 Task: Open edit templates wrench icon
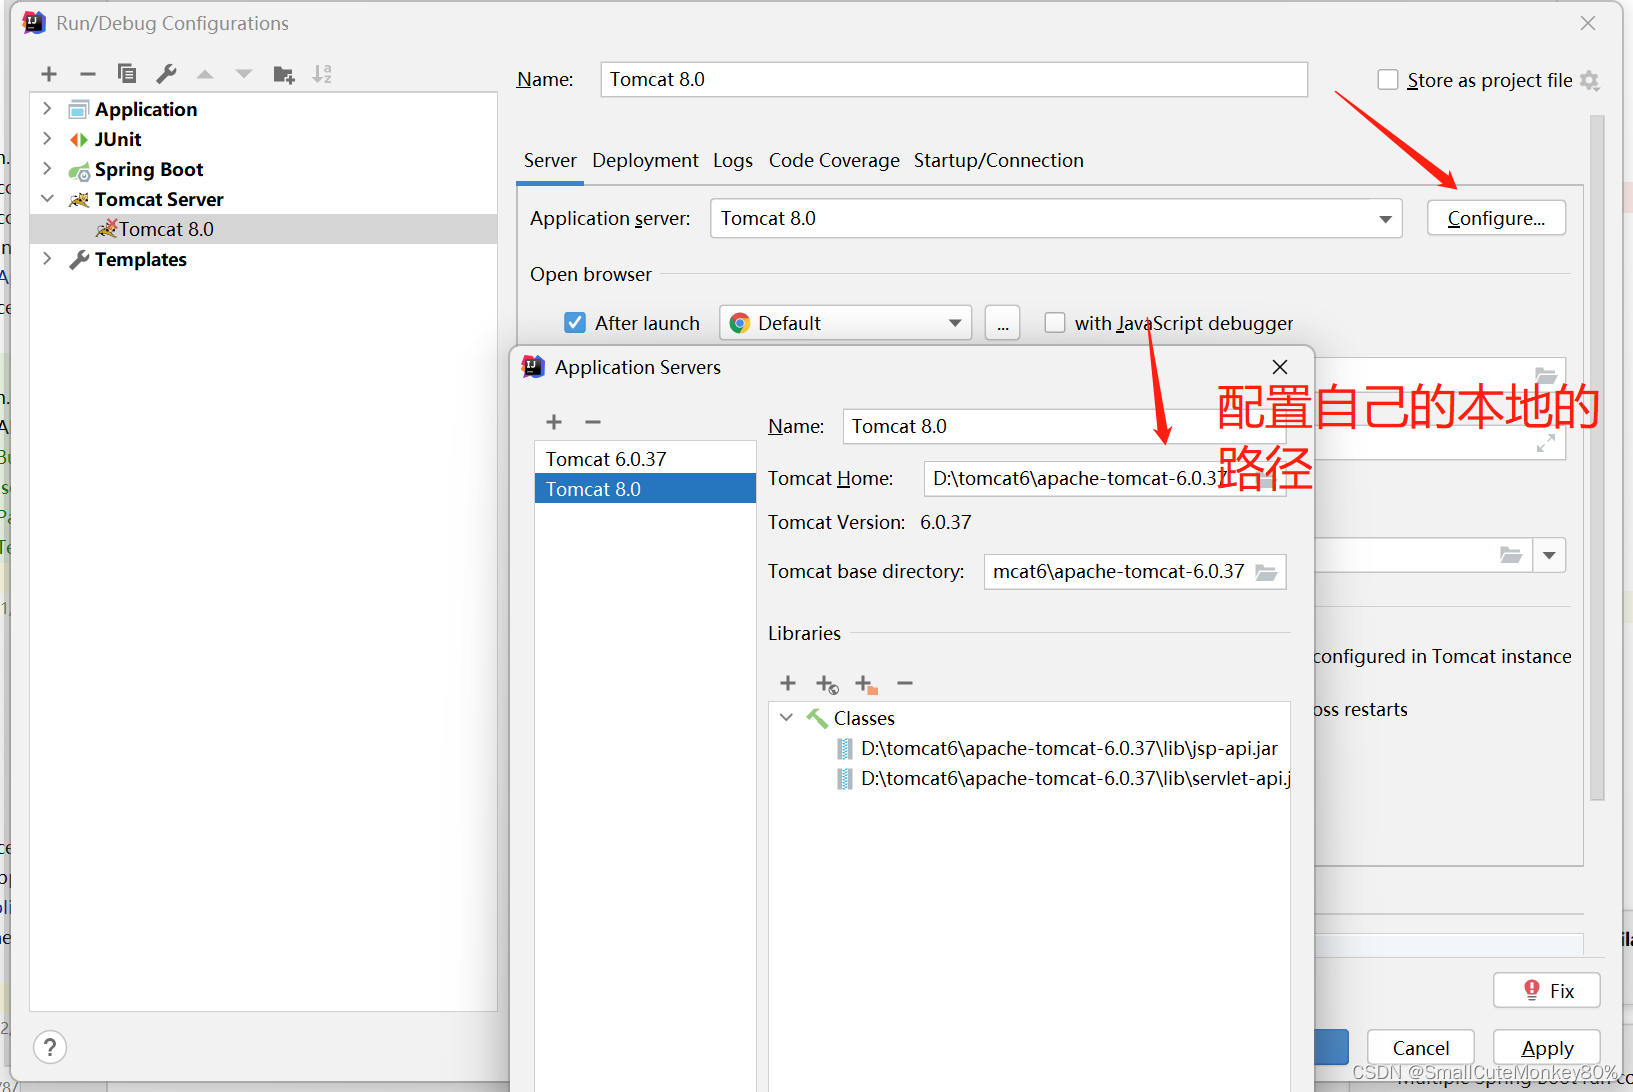click(x=166, y=74)
